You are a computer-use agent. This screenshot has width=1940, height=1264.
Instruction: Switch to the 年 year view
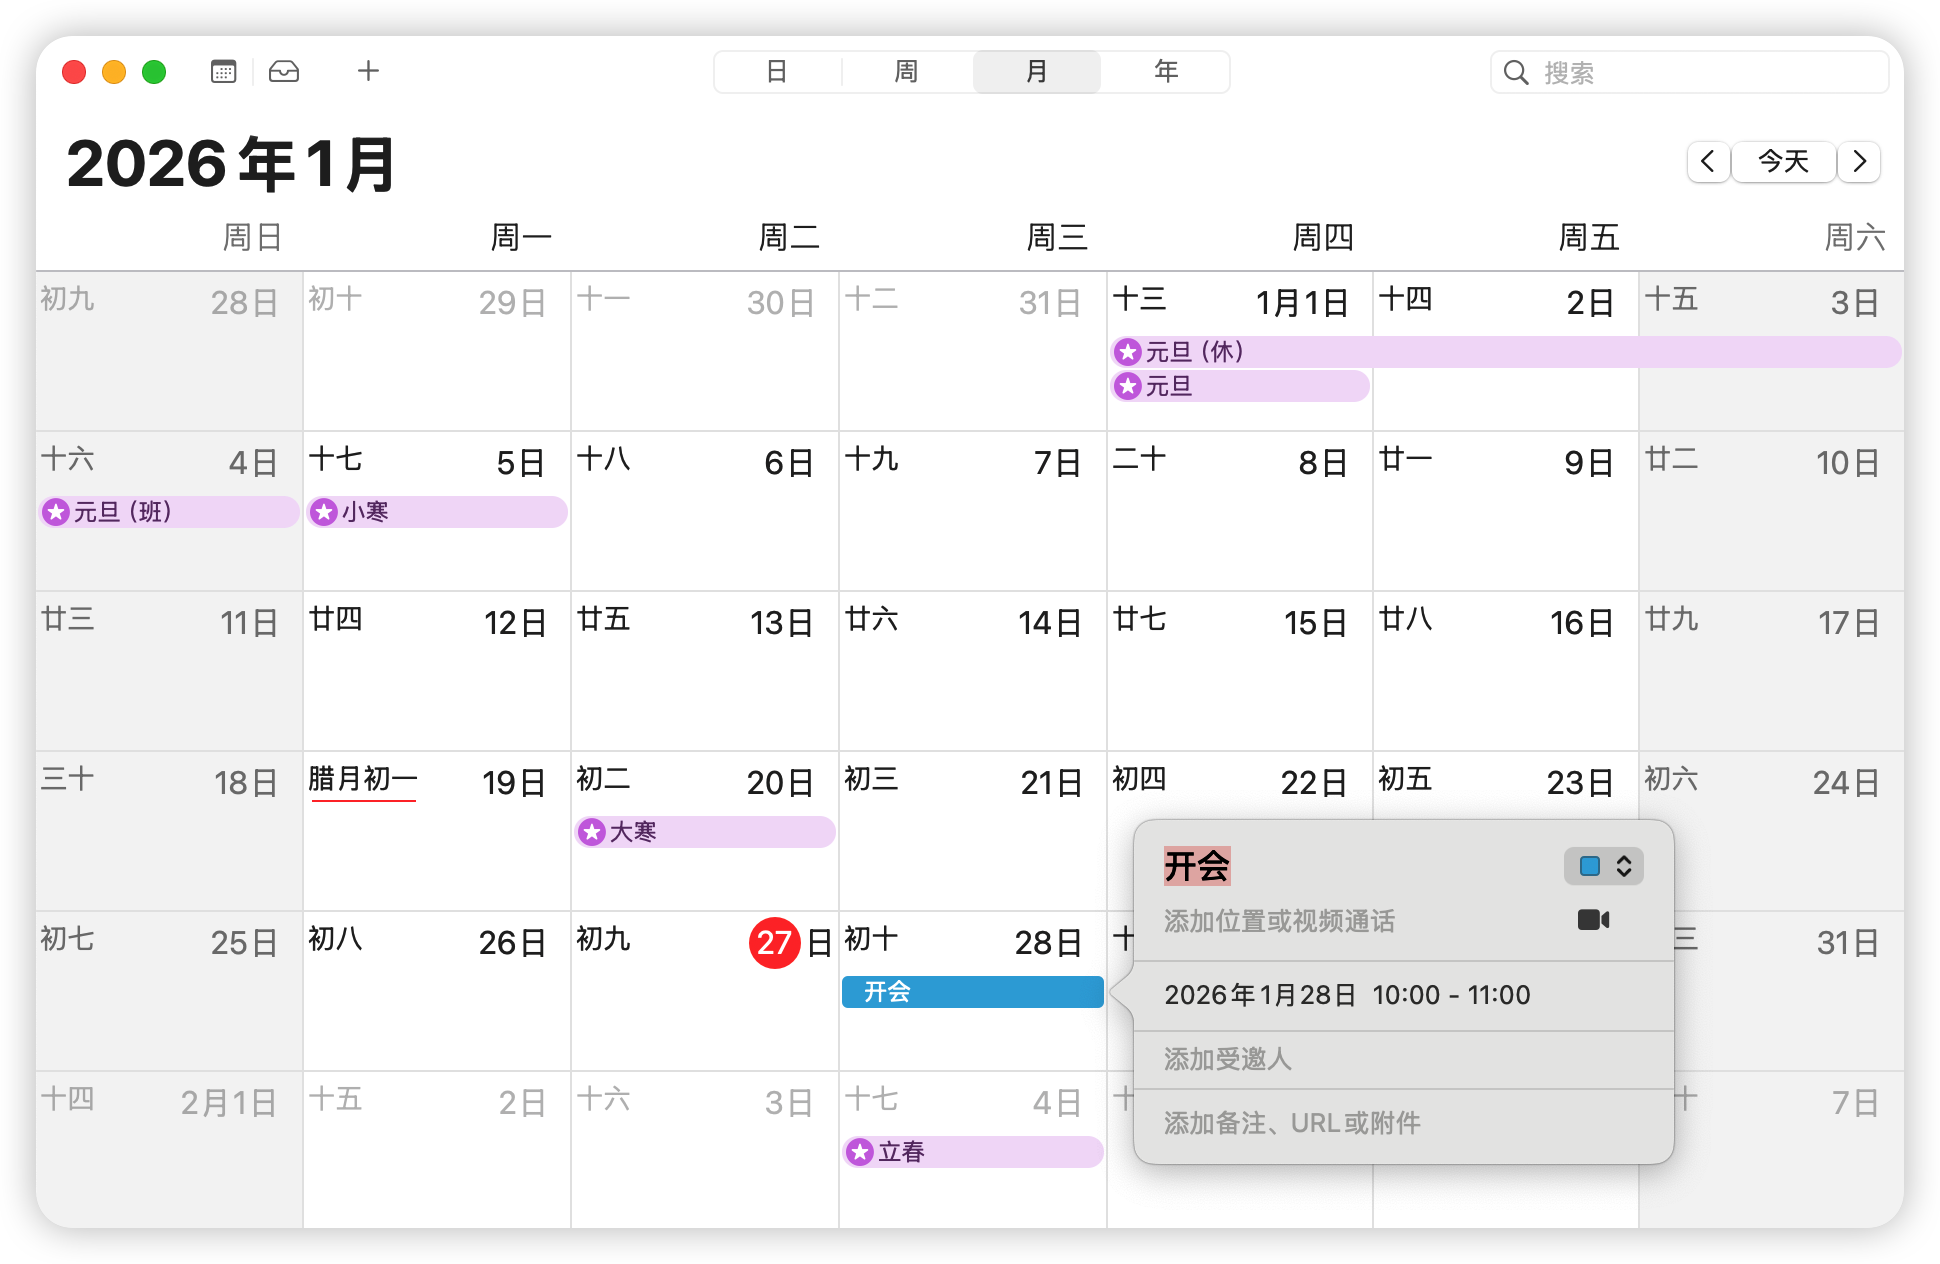pos(1166,72)
